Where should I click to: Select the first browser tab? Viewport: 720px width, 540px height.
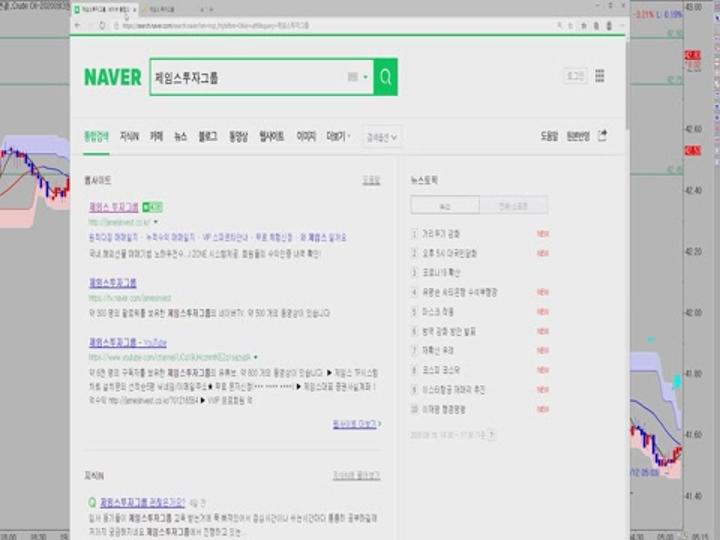(104, 9)
